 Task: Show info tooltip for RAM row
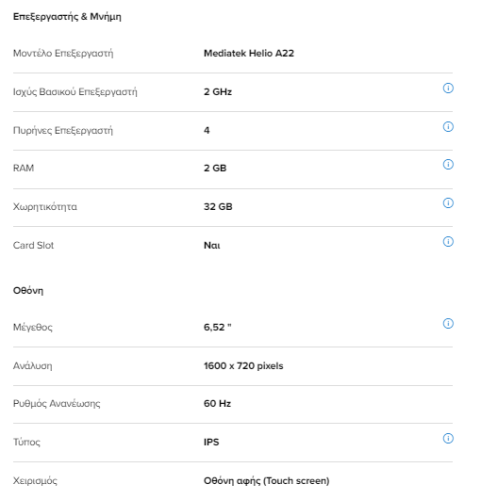448,164
